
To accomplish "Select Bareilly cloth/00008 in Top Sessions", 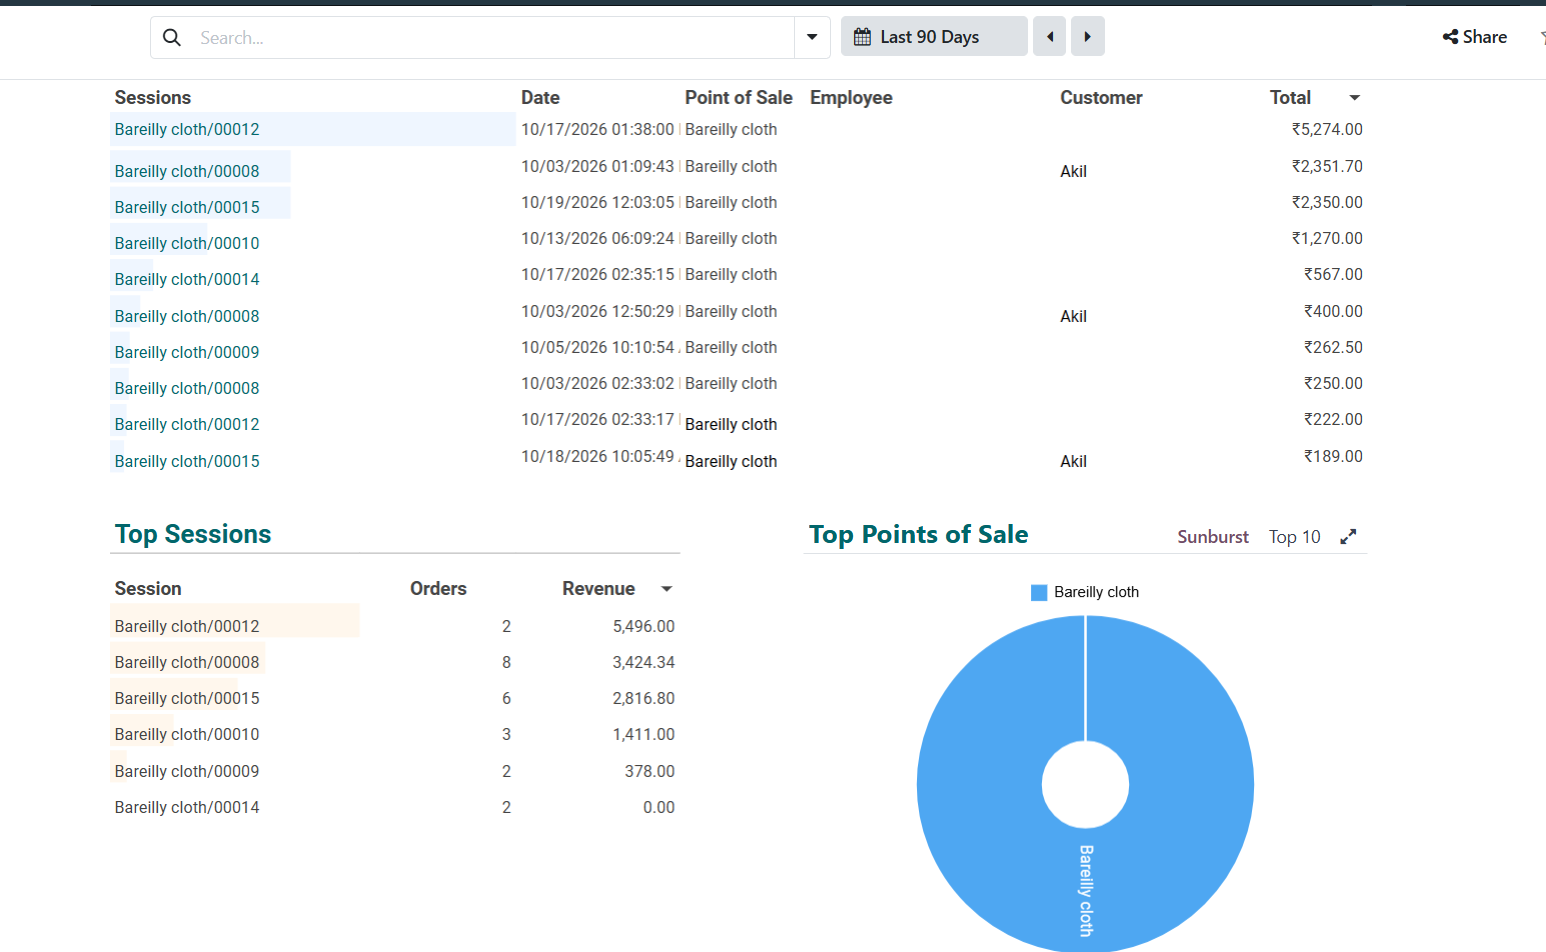I will [x=187, y=662].
